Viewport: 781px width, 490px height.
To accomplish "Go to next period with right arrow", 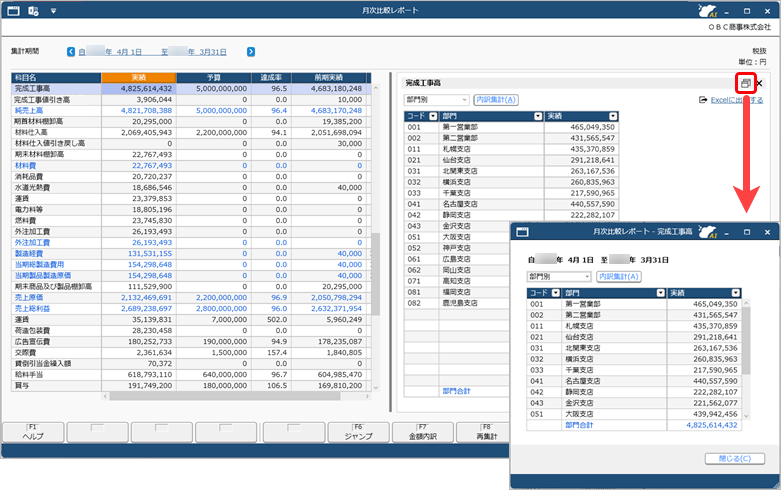I will click(251, 51).
